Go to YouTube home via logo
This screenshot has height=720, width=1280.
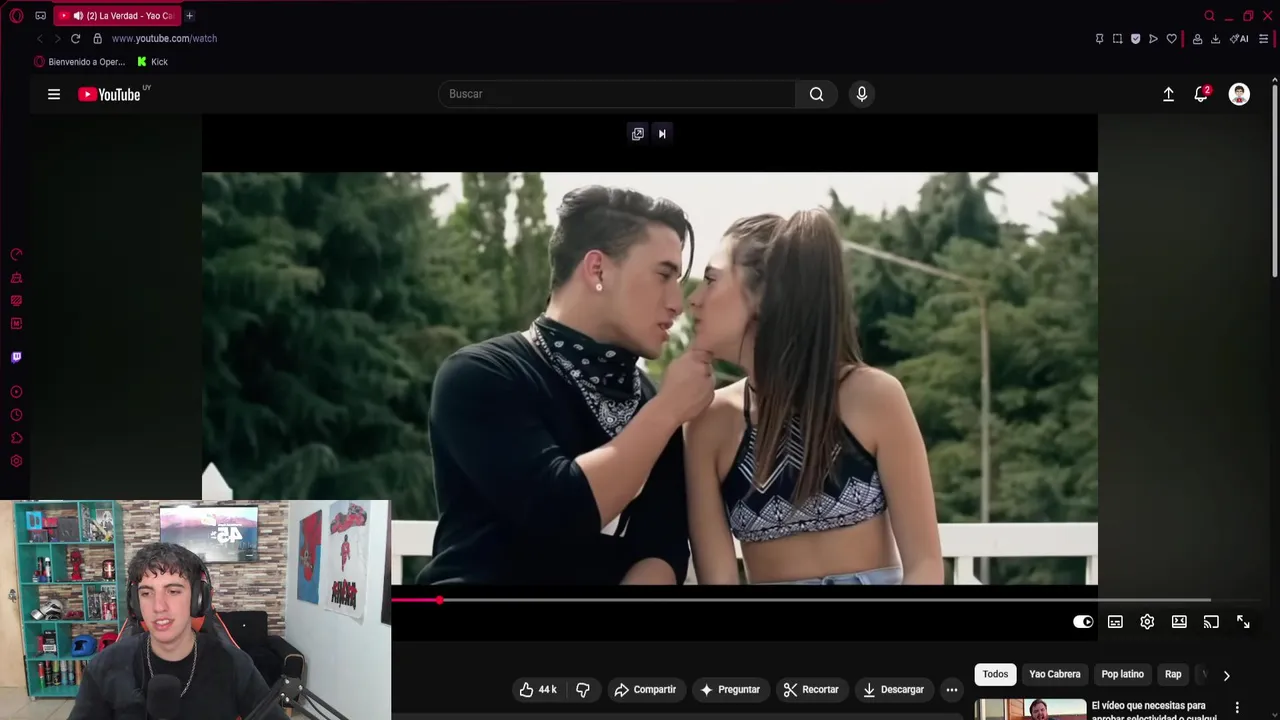point(109,94)
